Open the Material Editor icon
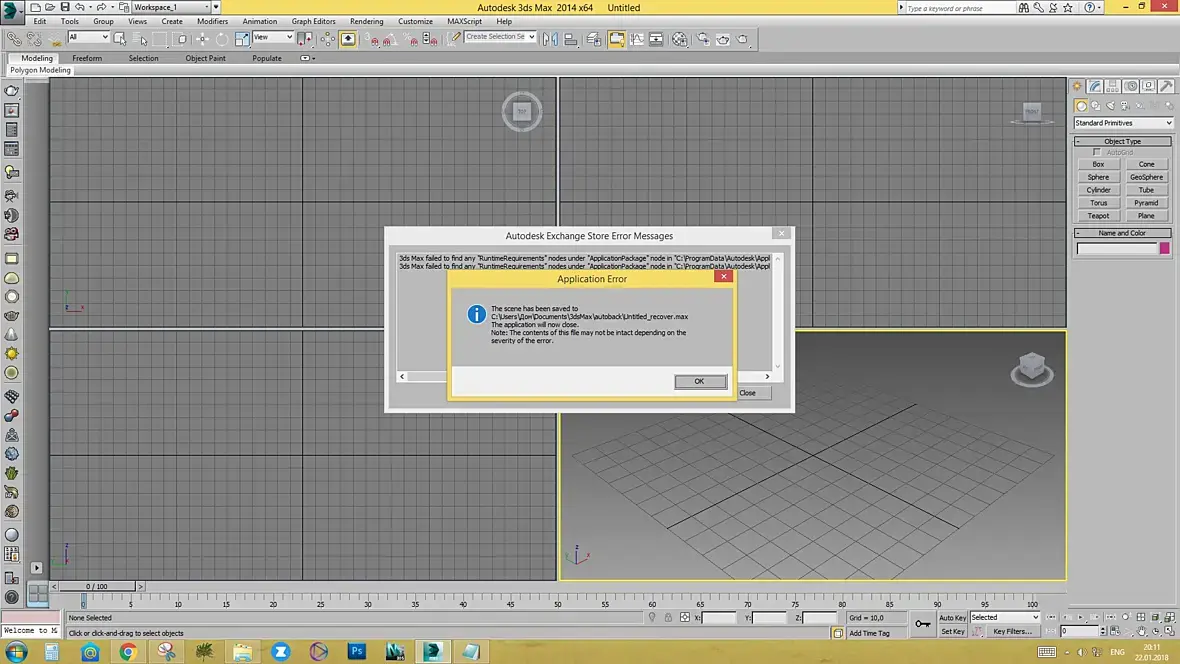The width and height of the screenshot is (1180, 664). point(680,38)
